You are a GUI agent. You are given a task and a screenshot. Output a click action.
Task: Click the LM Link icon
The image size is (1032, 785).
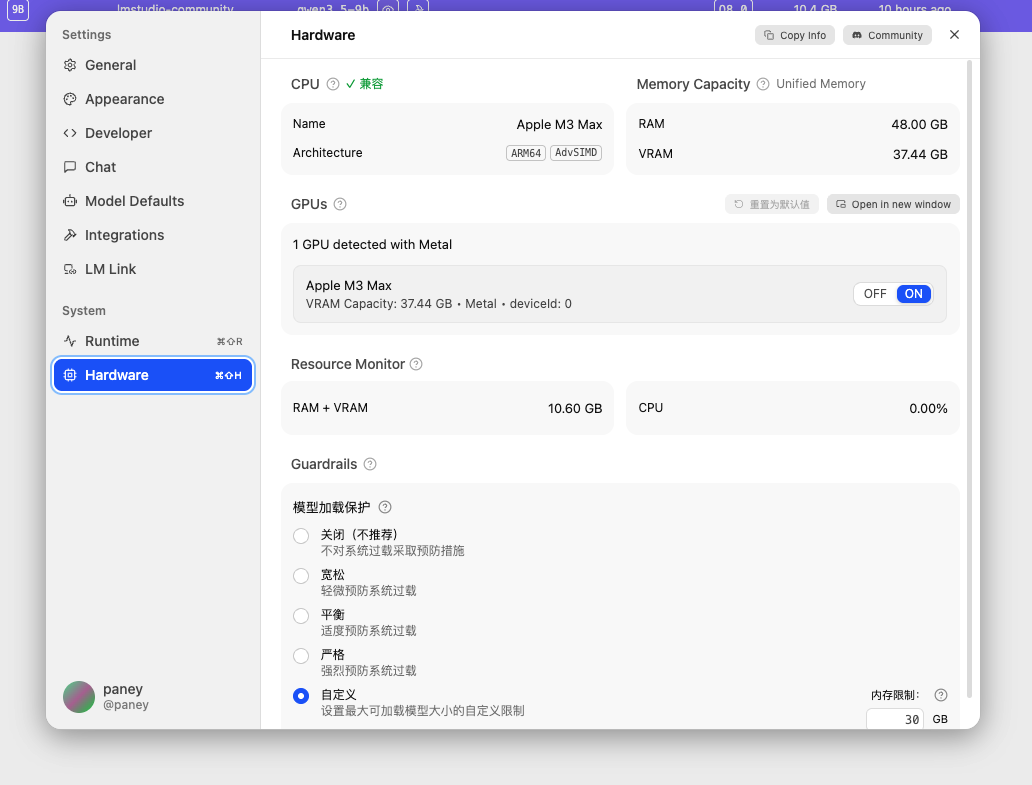click(x=70, y=269)
